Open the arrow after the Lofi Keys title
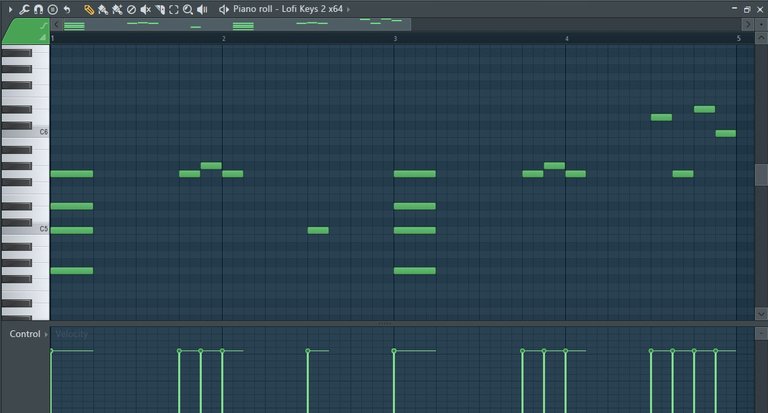 pyautogui.click(x=349, y=9)
